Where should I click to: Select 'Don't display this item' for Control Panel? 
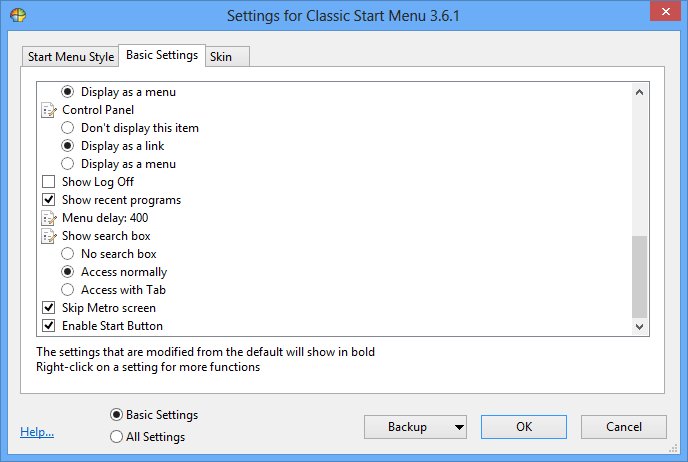(x=67, y=128)
